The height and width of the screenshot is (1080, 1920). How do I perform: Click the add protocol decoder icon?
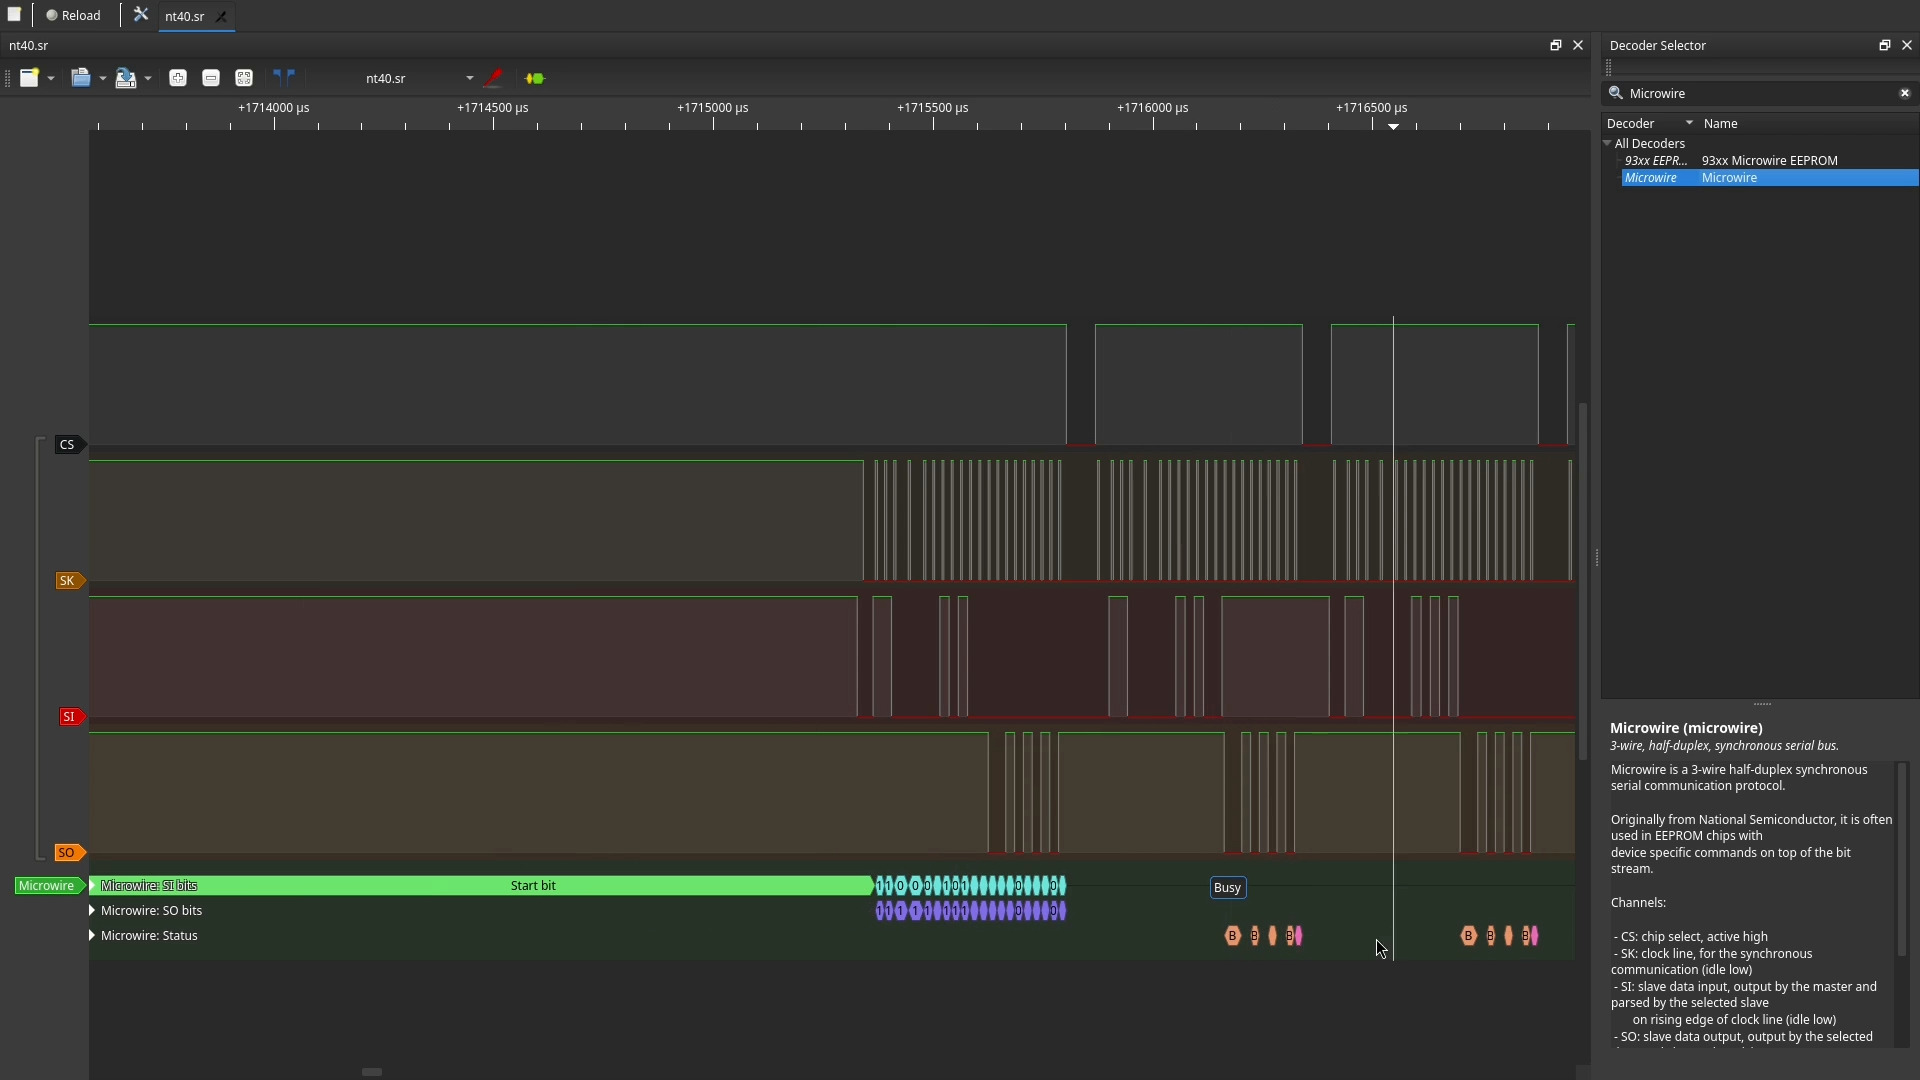tap(535, 78)
